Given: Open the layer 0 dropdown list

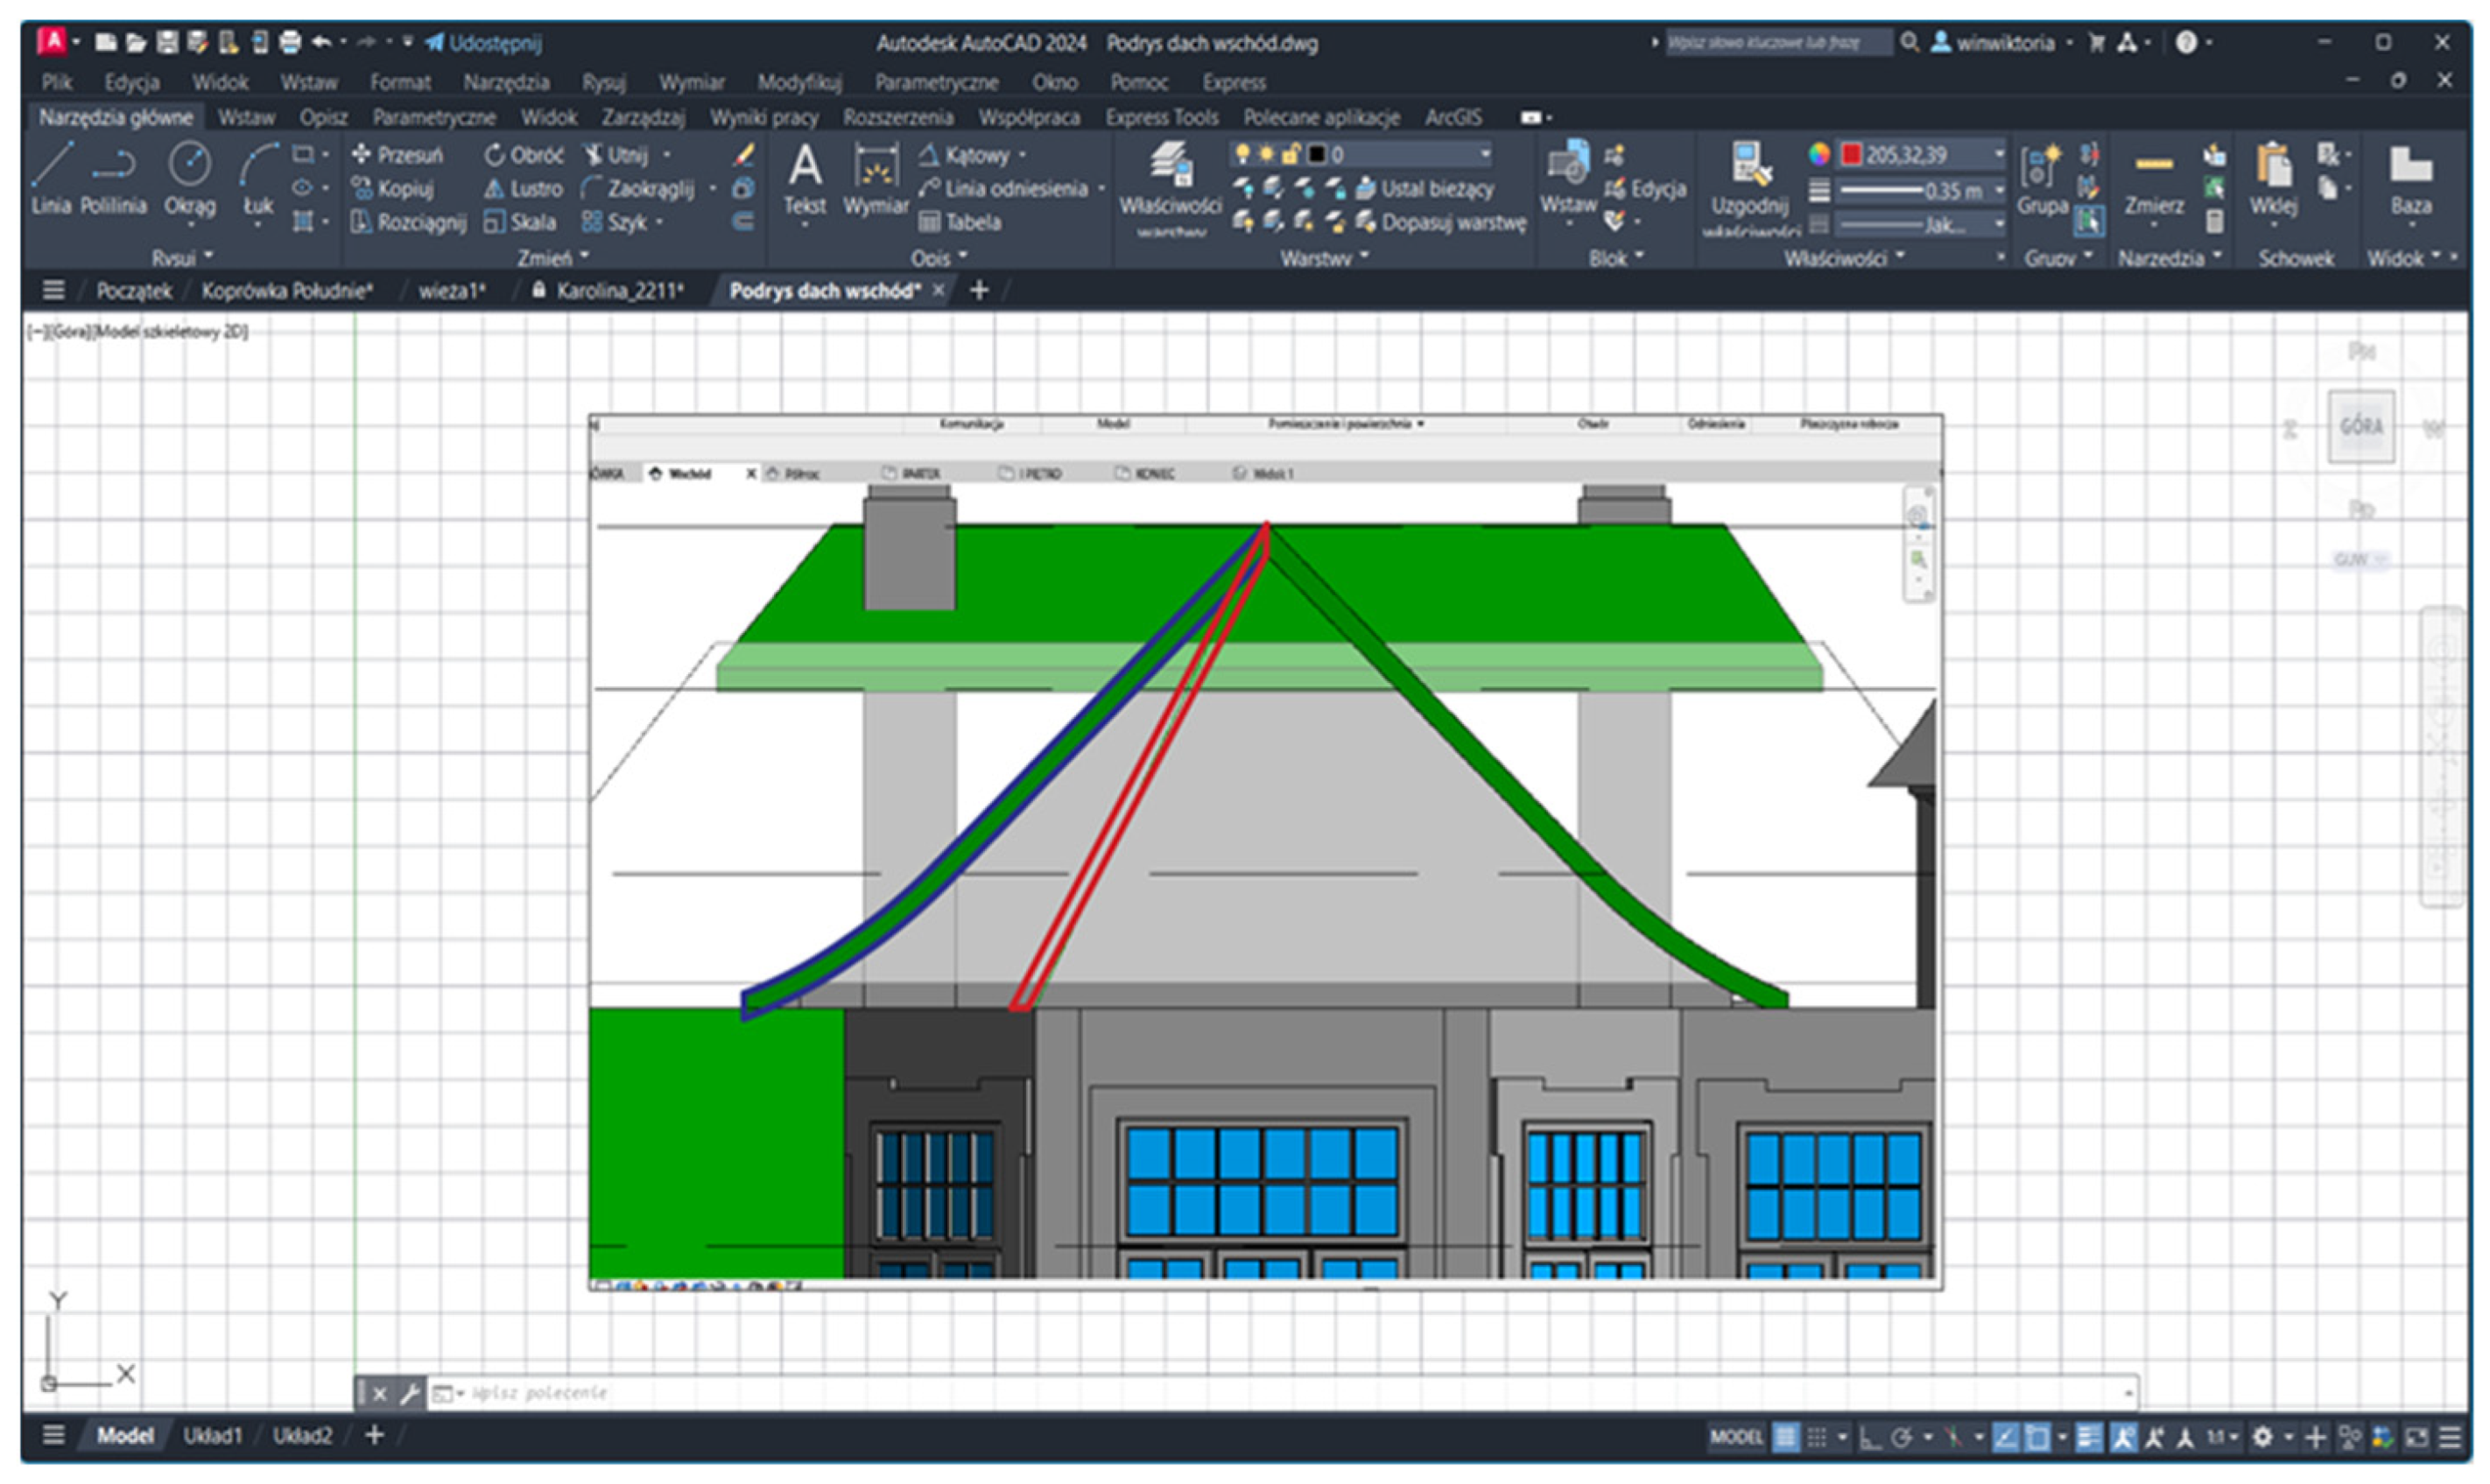Looking at the screenshot, I should click(x=1485, y=154).
